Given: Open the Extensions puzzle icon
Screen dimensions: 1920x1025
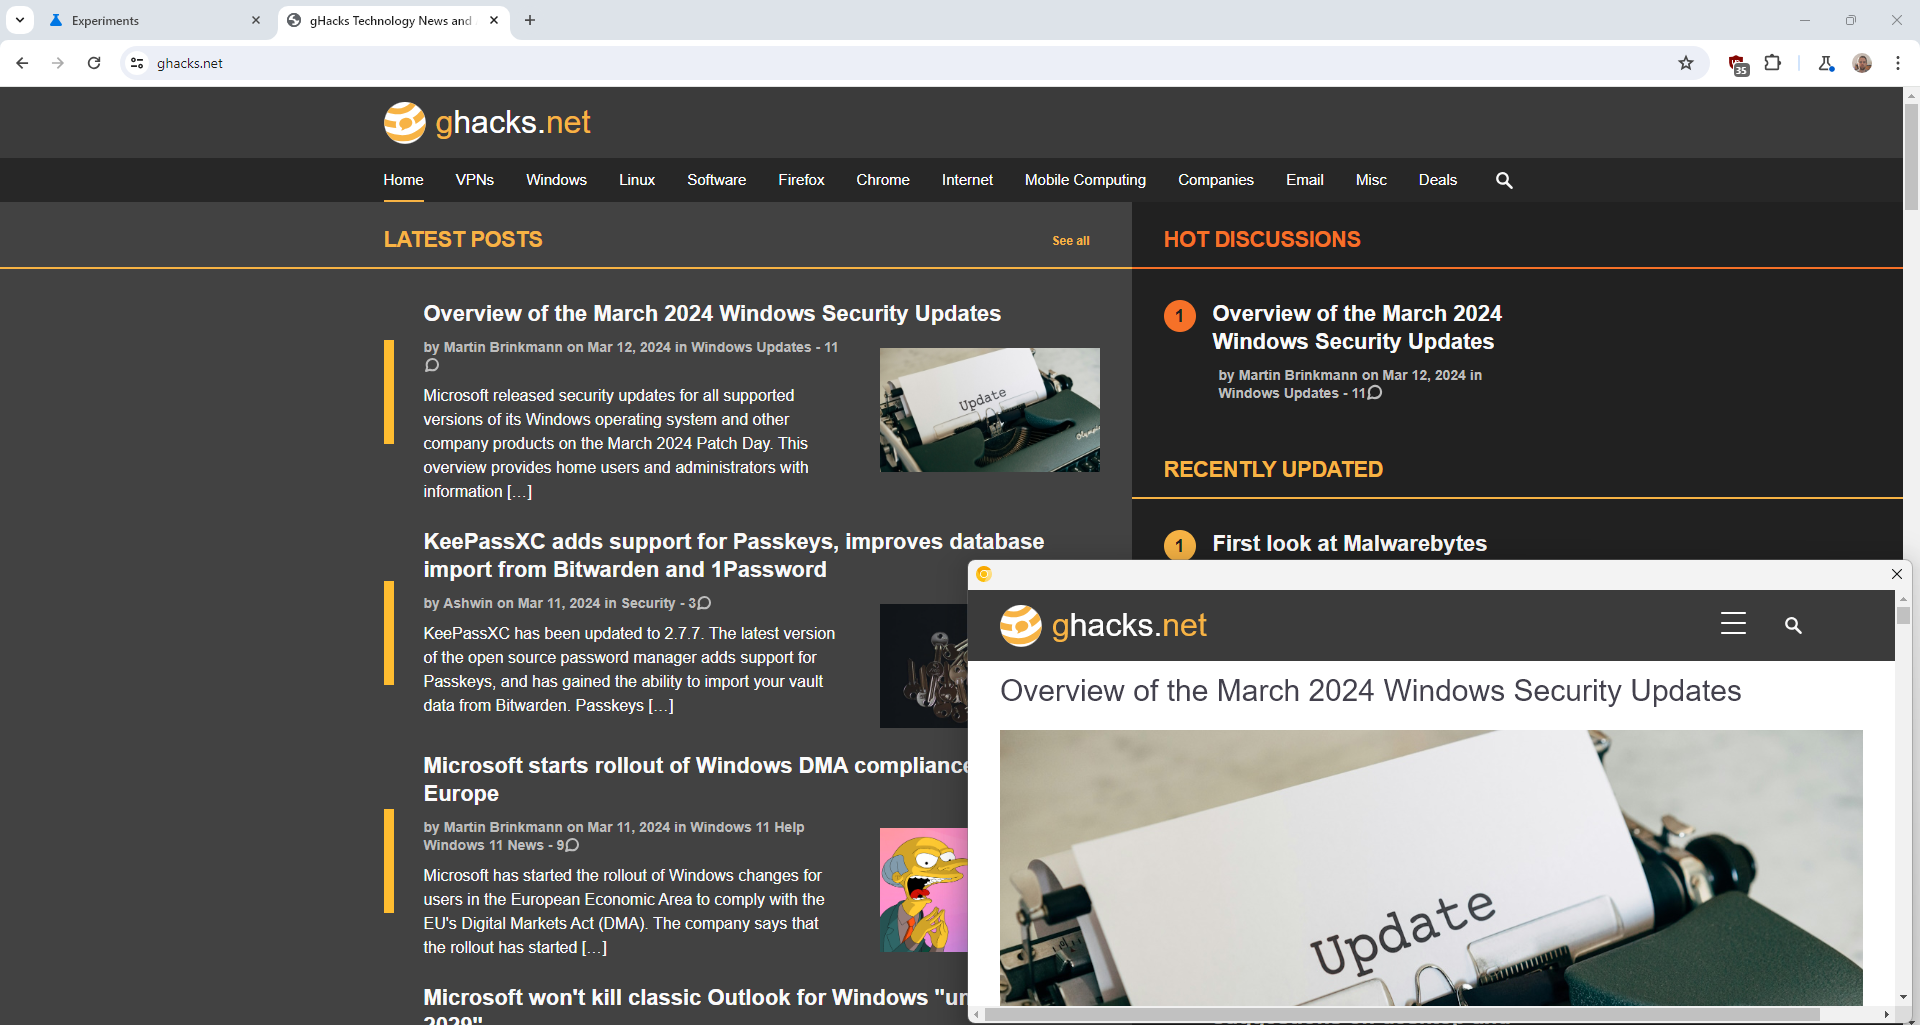Looking at the screenshot, I should click(1772, 63).
